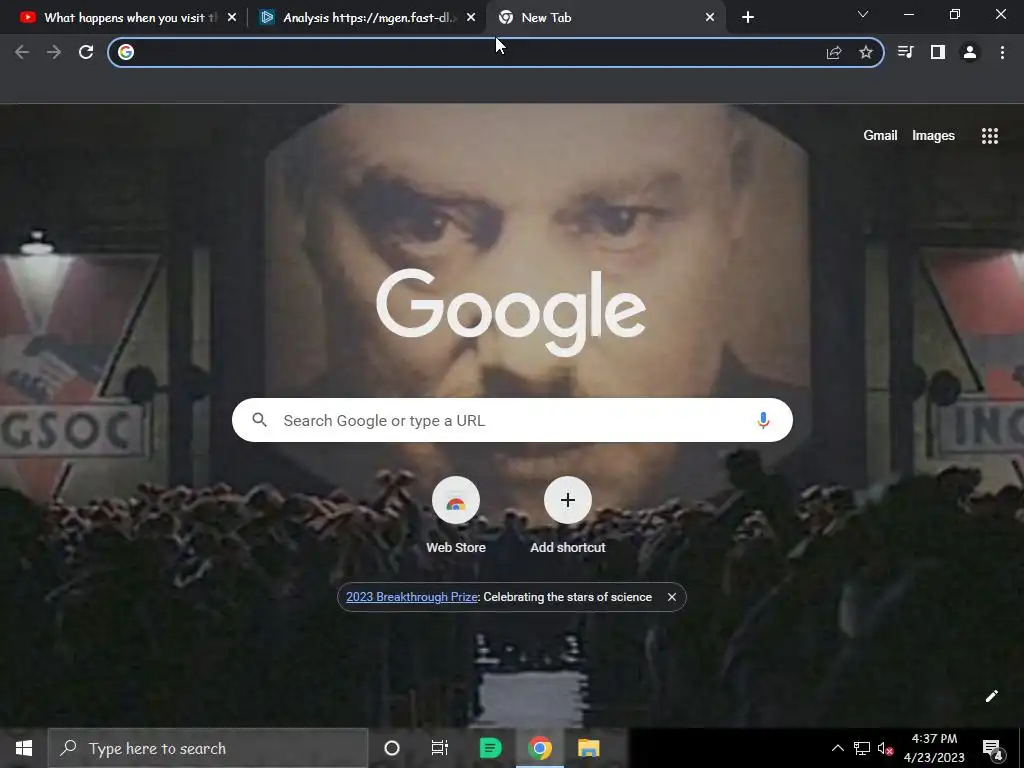Open the Google apps grid
This screenshot has width=1024, height=768.
990,136
